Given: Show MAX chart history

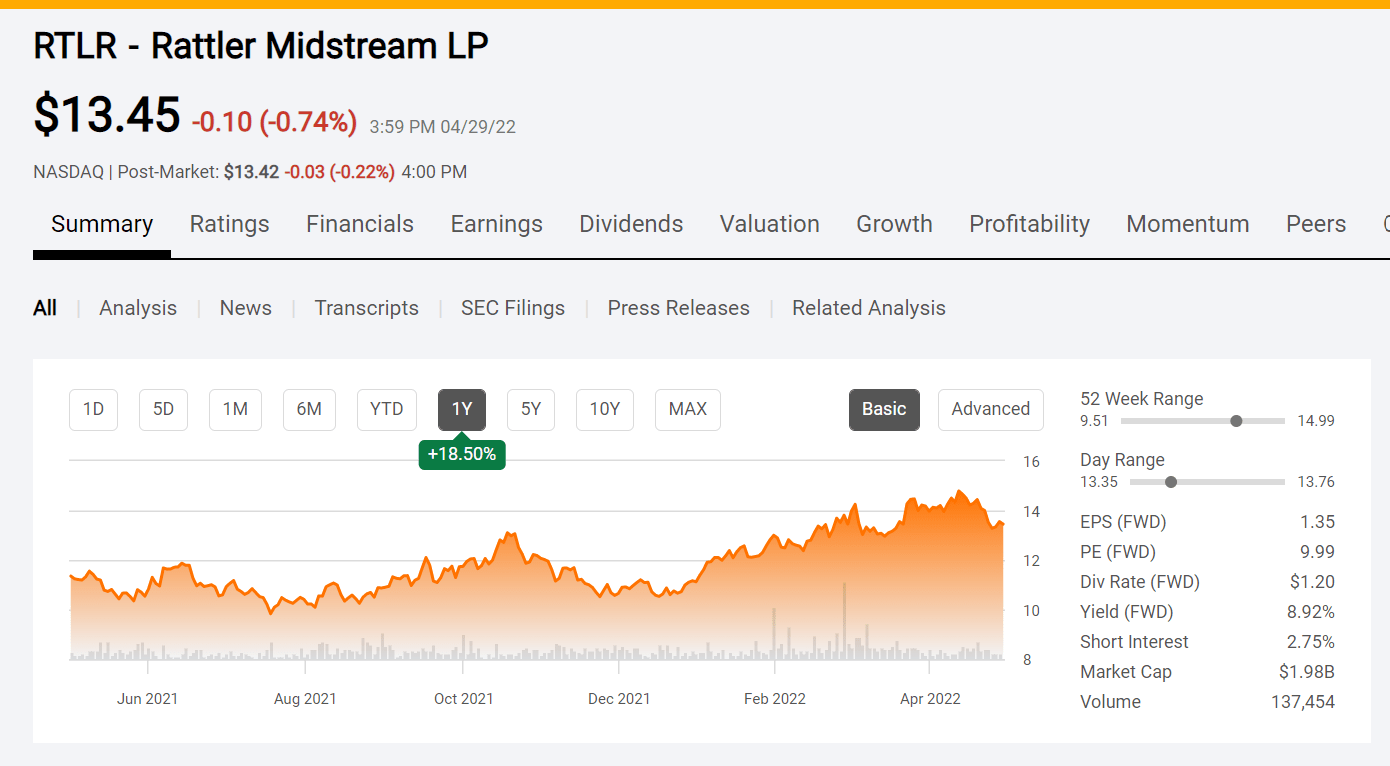Looking at the screenshot, I should point(688,409).
